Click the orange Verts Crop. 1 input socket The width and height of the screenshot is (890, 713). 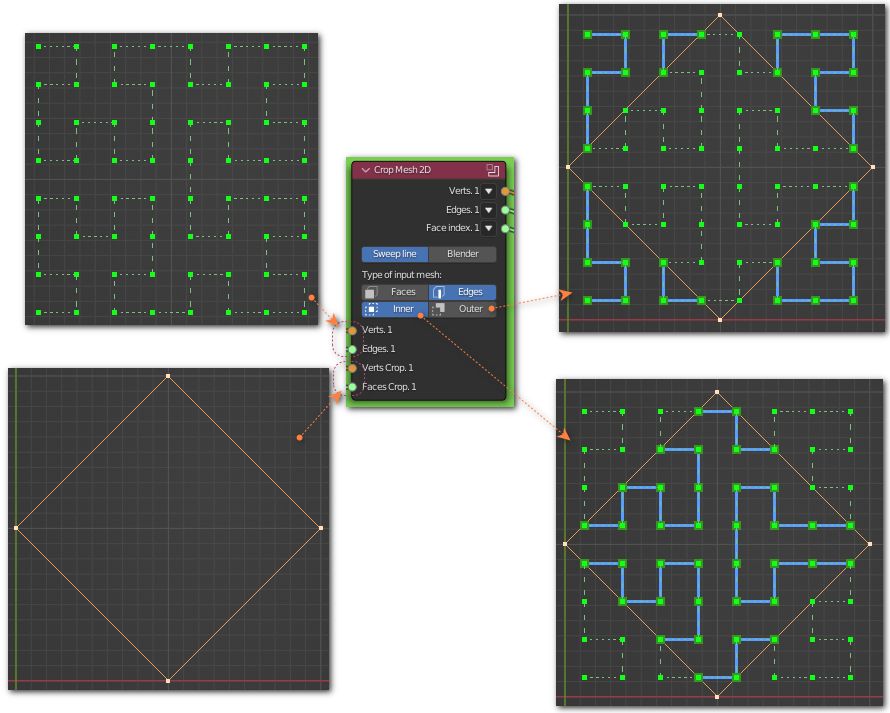352,368
